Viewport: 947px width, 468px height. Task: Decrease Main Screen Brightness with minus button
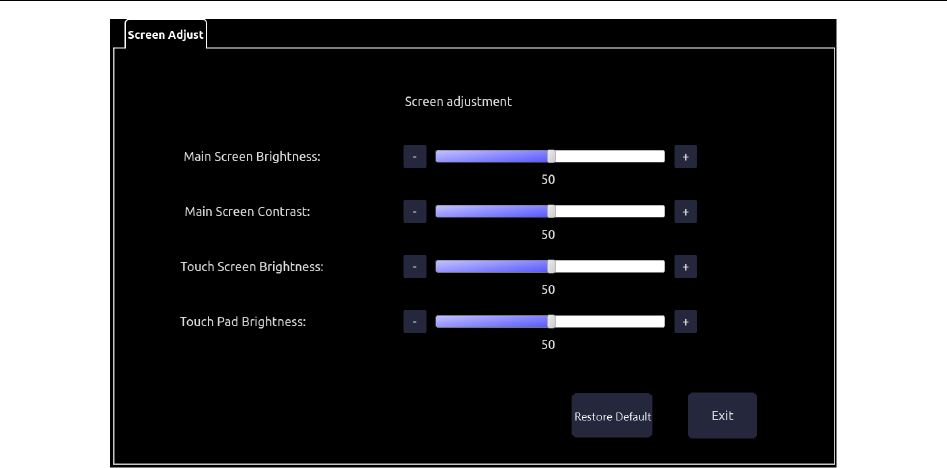[414, 157]
